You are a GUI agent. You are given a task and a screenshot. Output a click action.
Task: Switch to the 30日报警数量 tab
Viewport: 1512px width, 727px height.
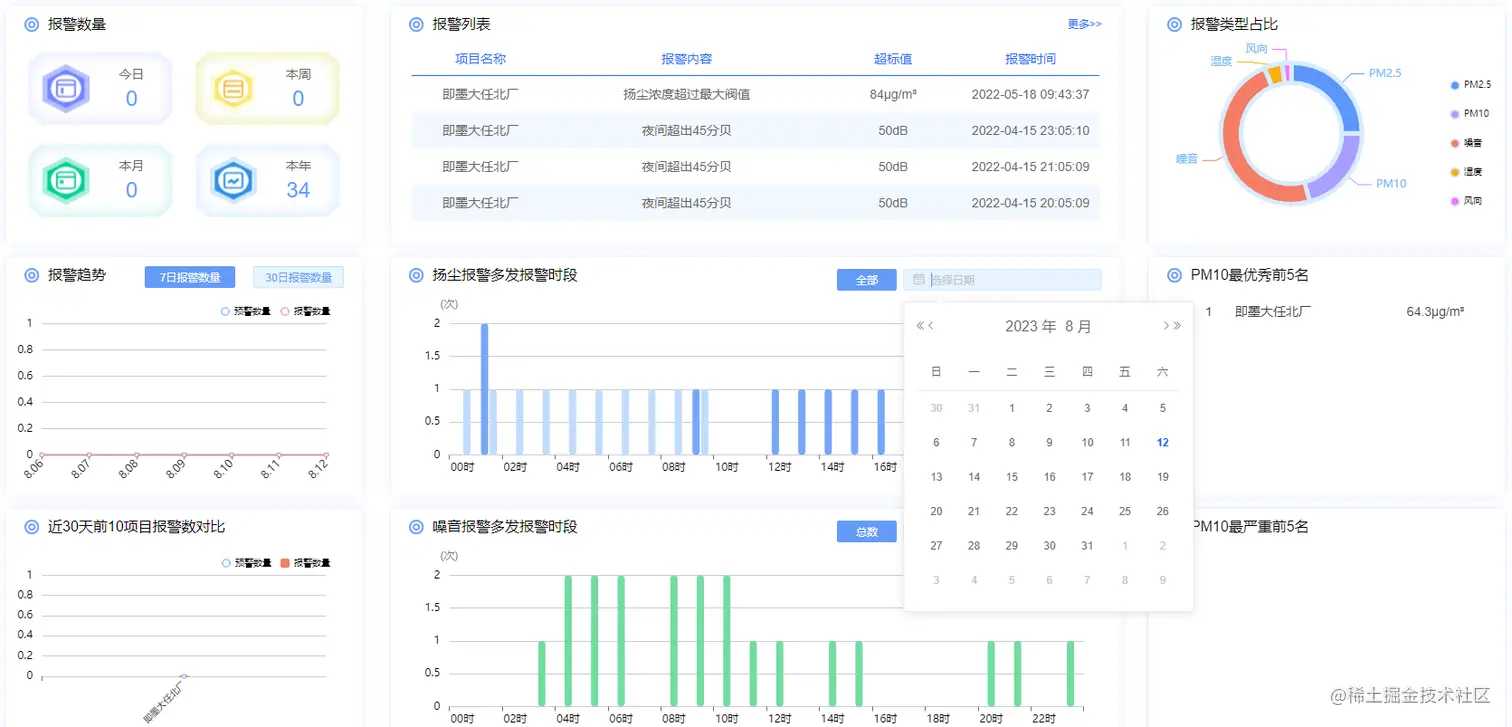point(297,276)
